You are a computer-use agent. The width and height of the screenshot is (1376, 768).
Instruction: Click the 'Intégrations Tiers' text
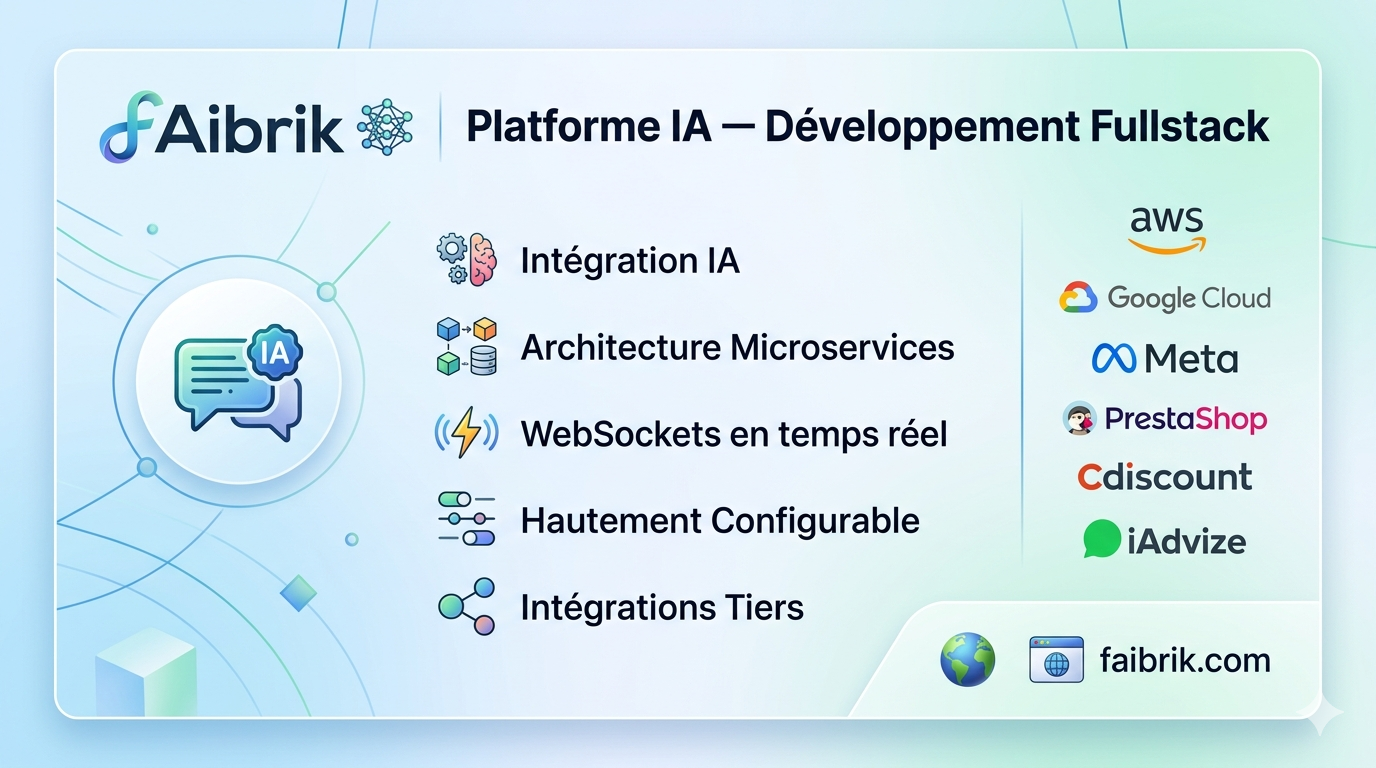[x=662, y=607]
